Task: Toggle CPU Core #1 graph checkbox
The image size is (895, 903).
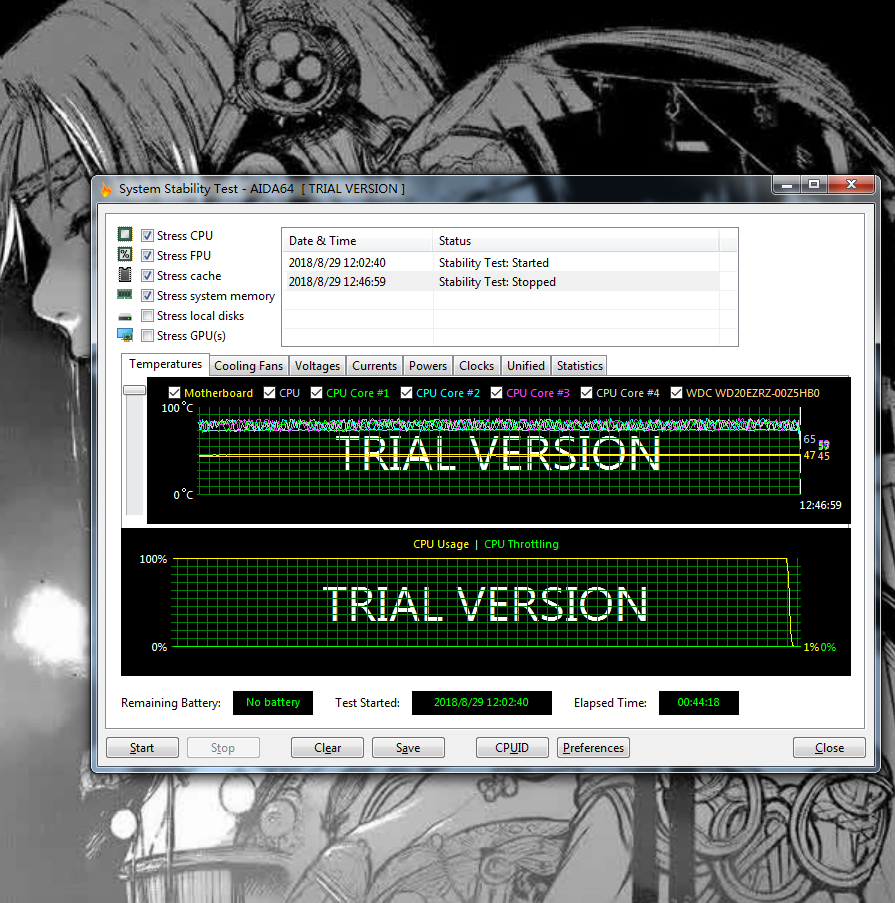Action: click(x=316, y=393)
